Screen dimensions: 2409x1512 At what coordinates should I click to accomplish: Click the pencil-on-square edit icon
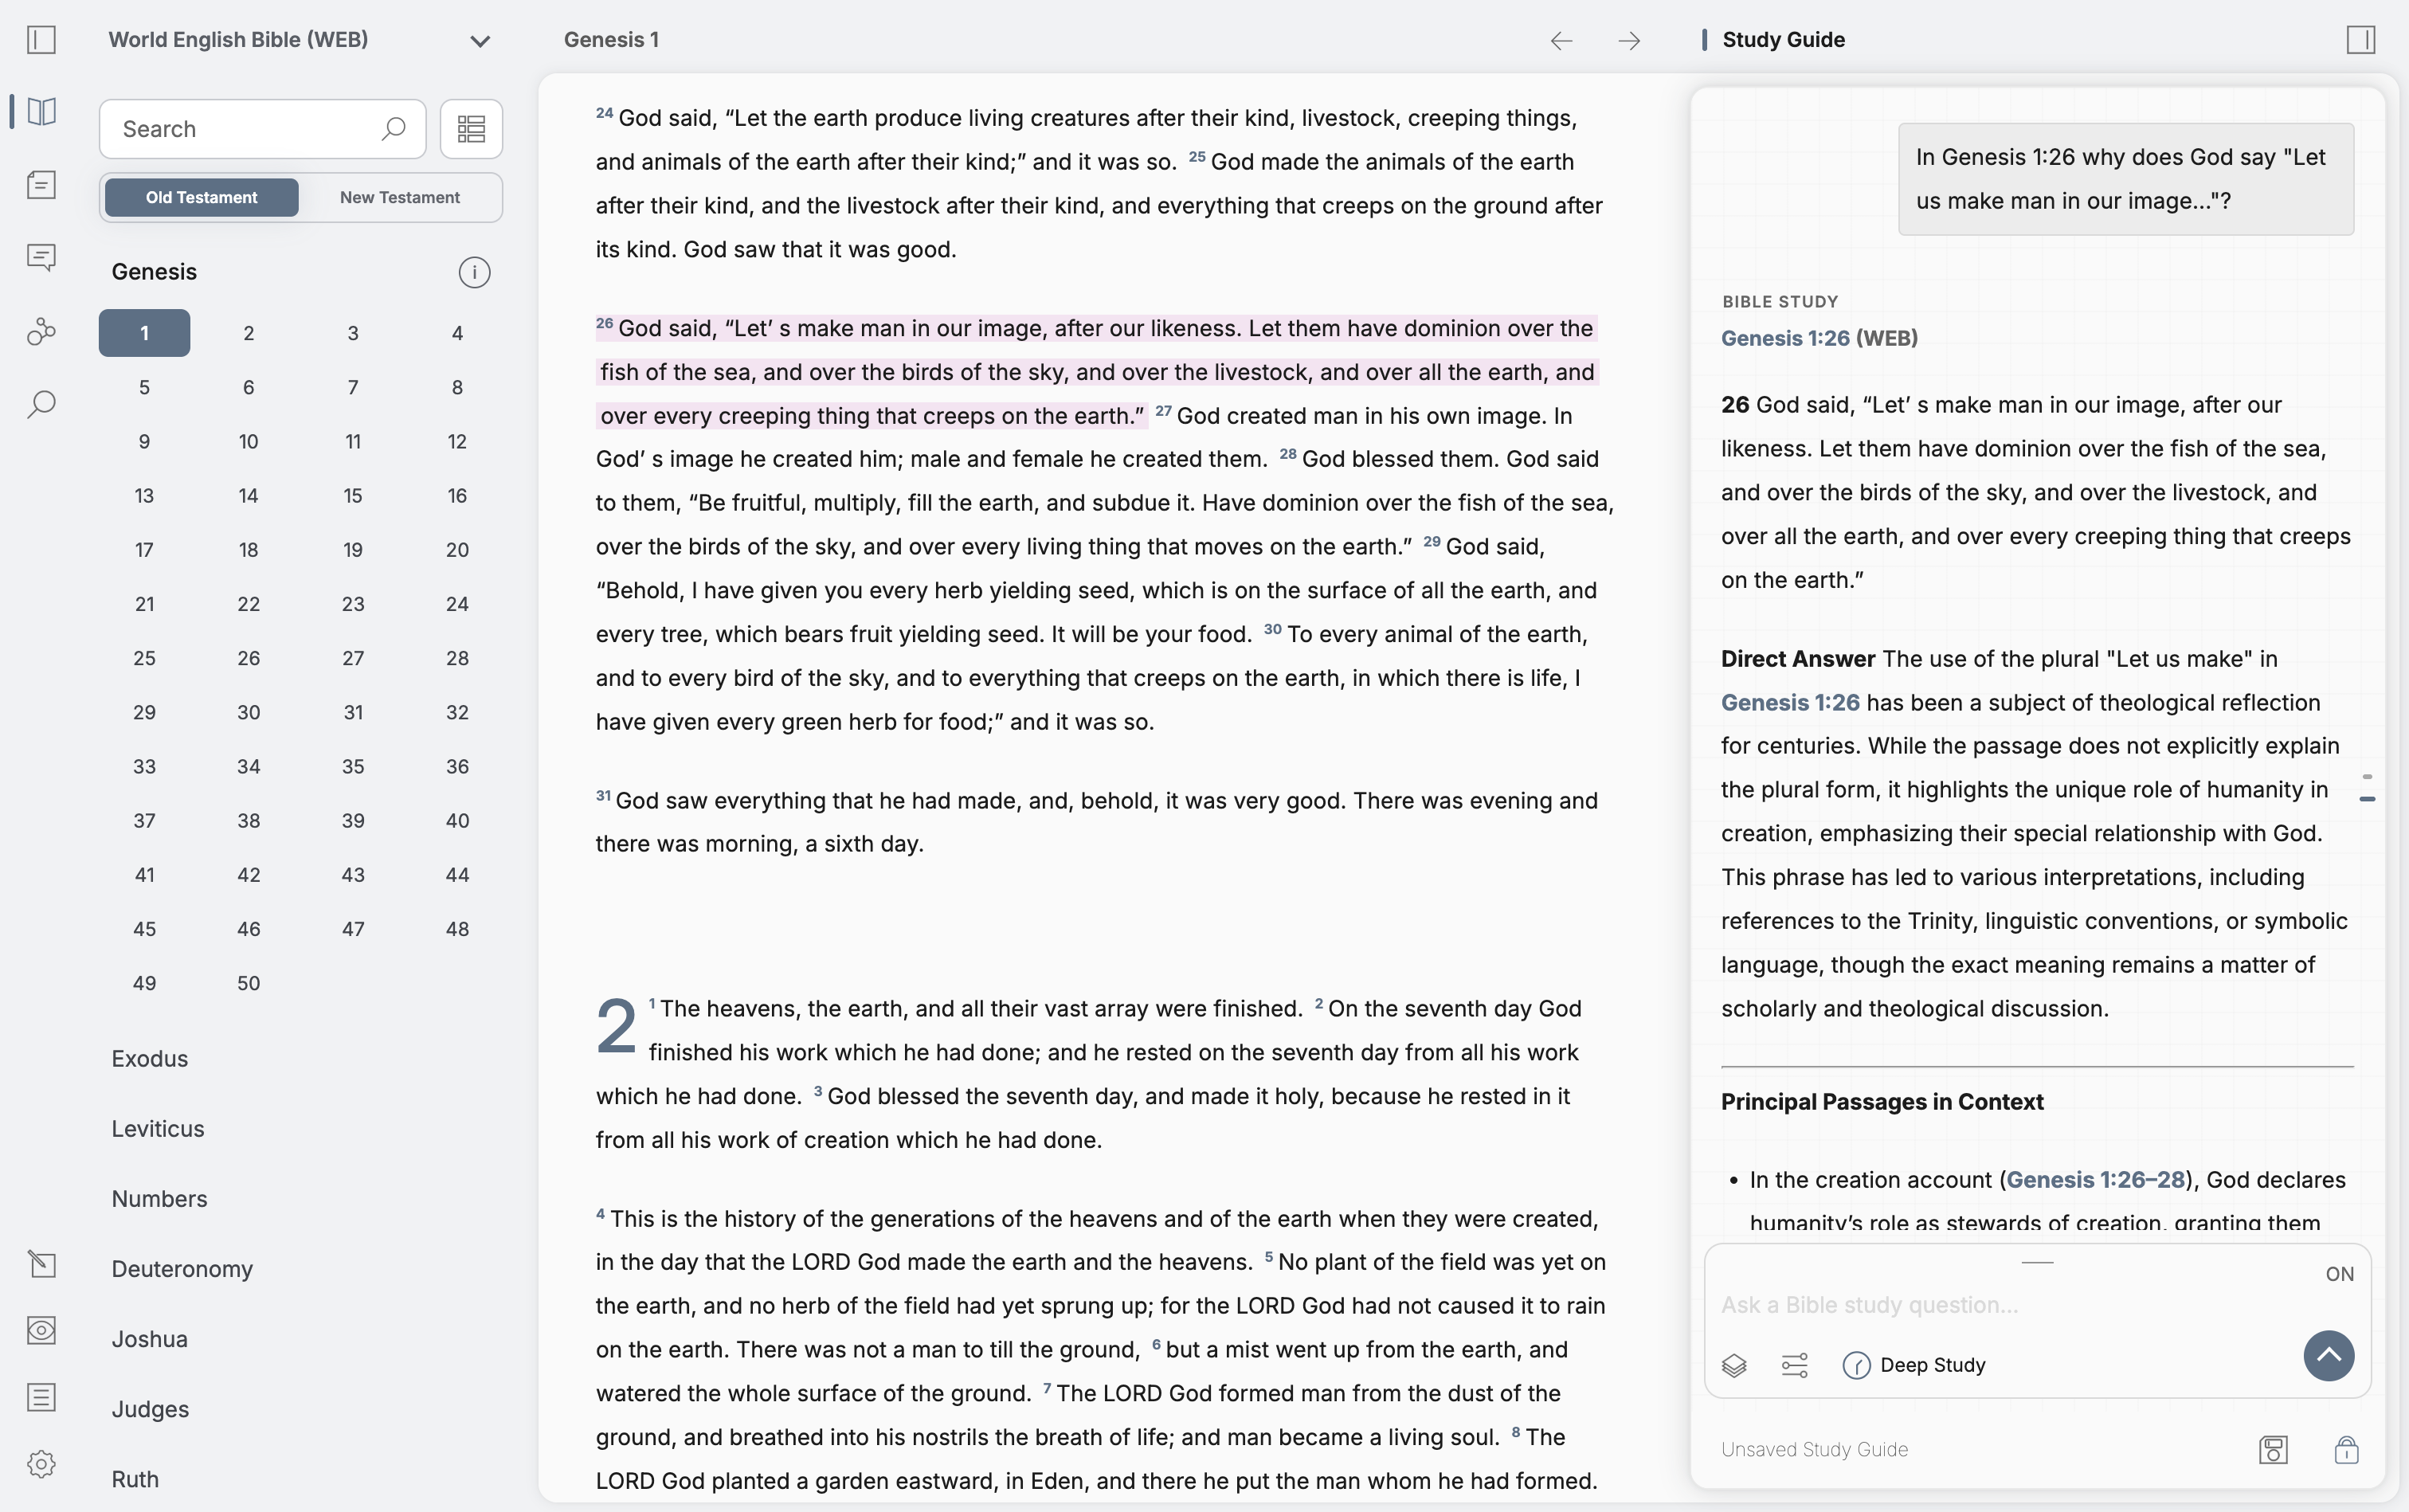coord(41,1264)
